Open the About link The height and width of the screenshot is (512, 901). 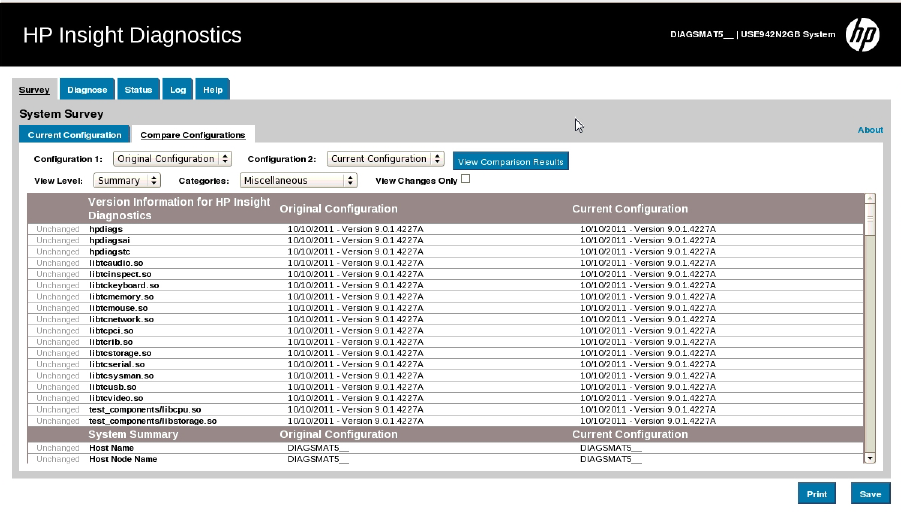click(870, 130)
